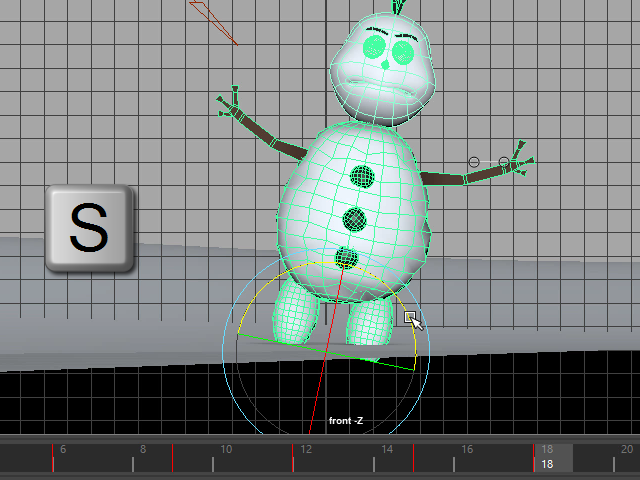Select the twig hair on the snowman's head
The image size is (640, 480).
[401, 7]
